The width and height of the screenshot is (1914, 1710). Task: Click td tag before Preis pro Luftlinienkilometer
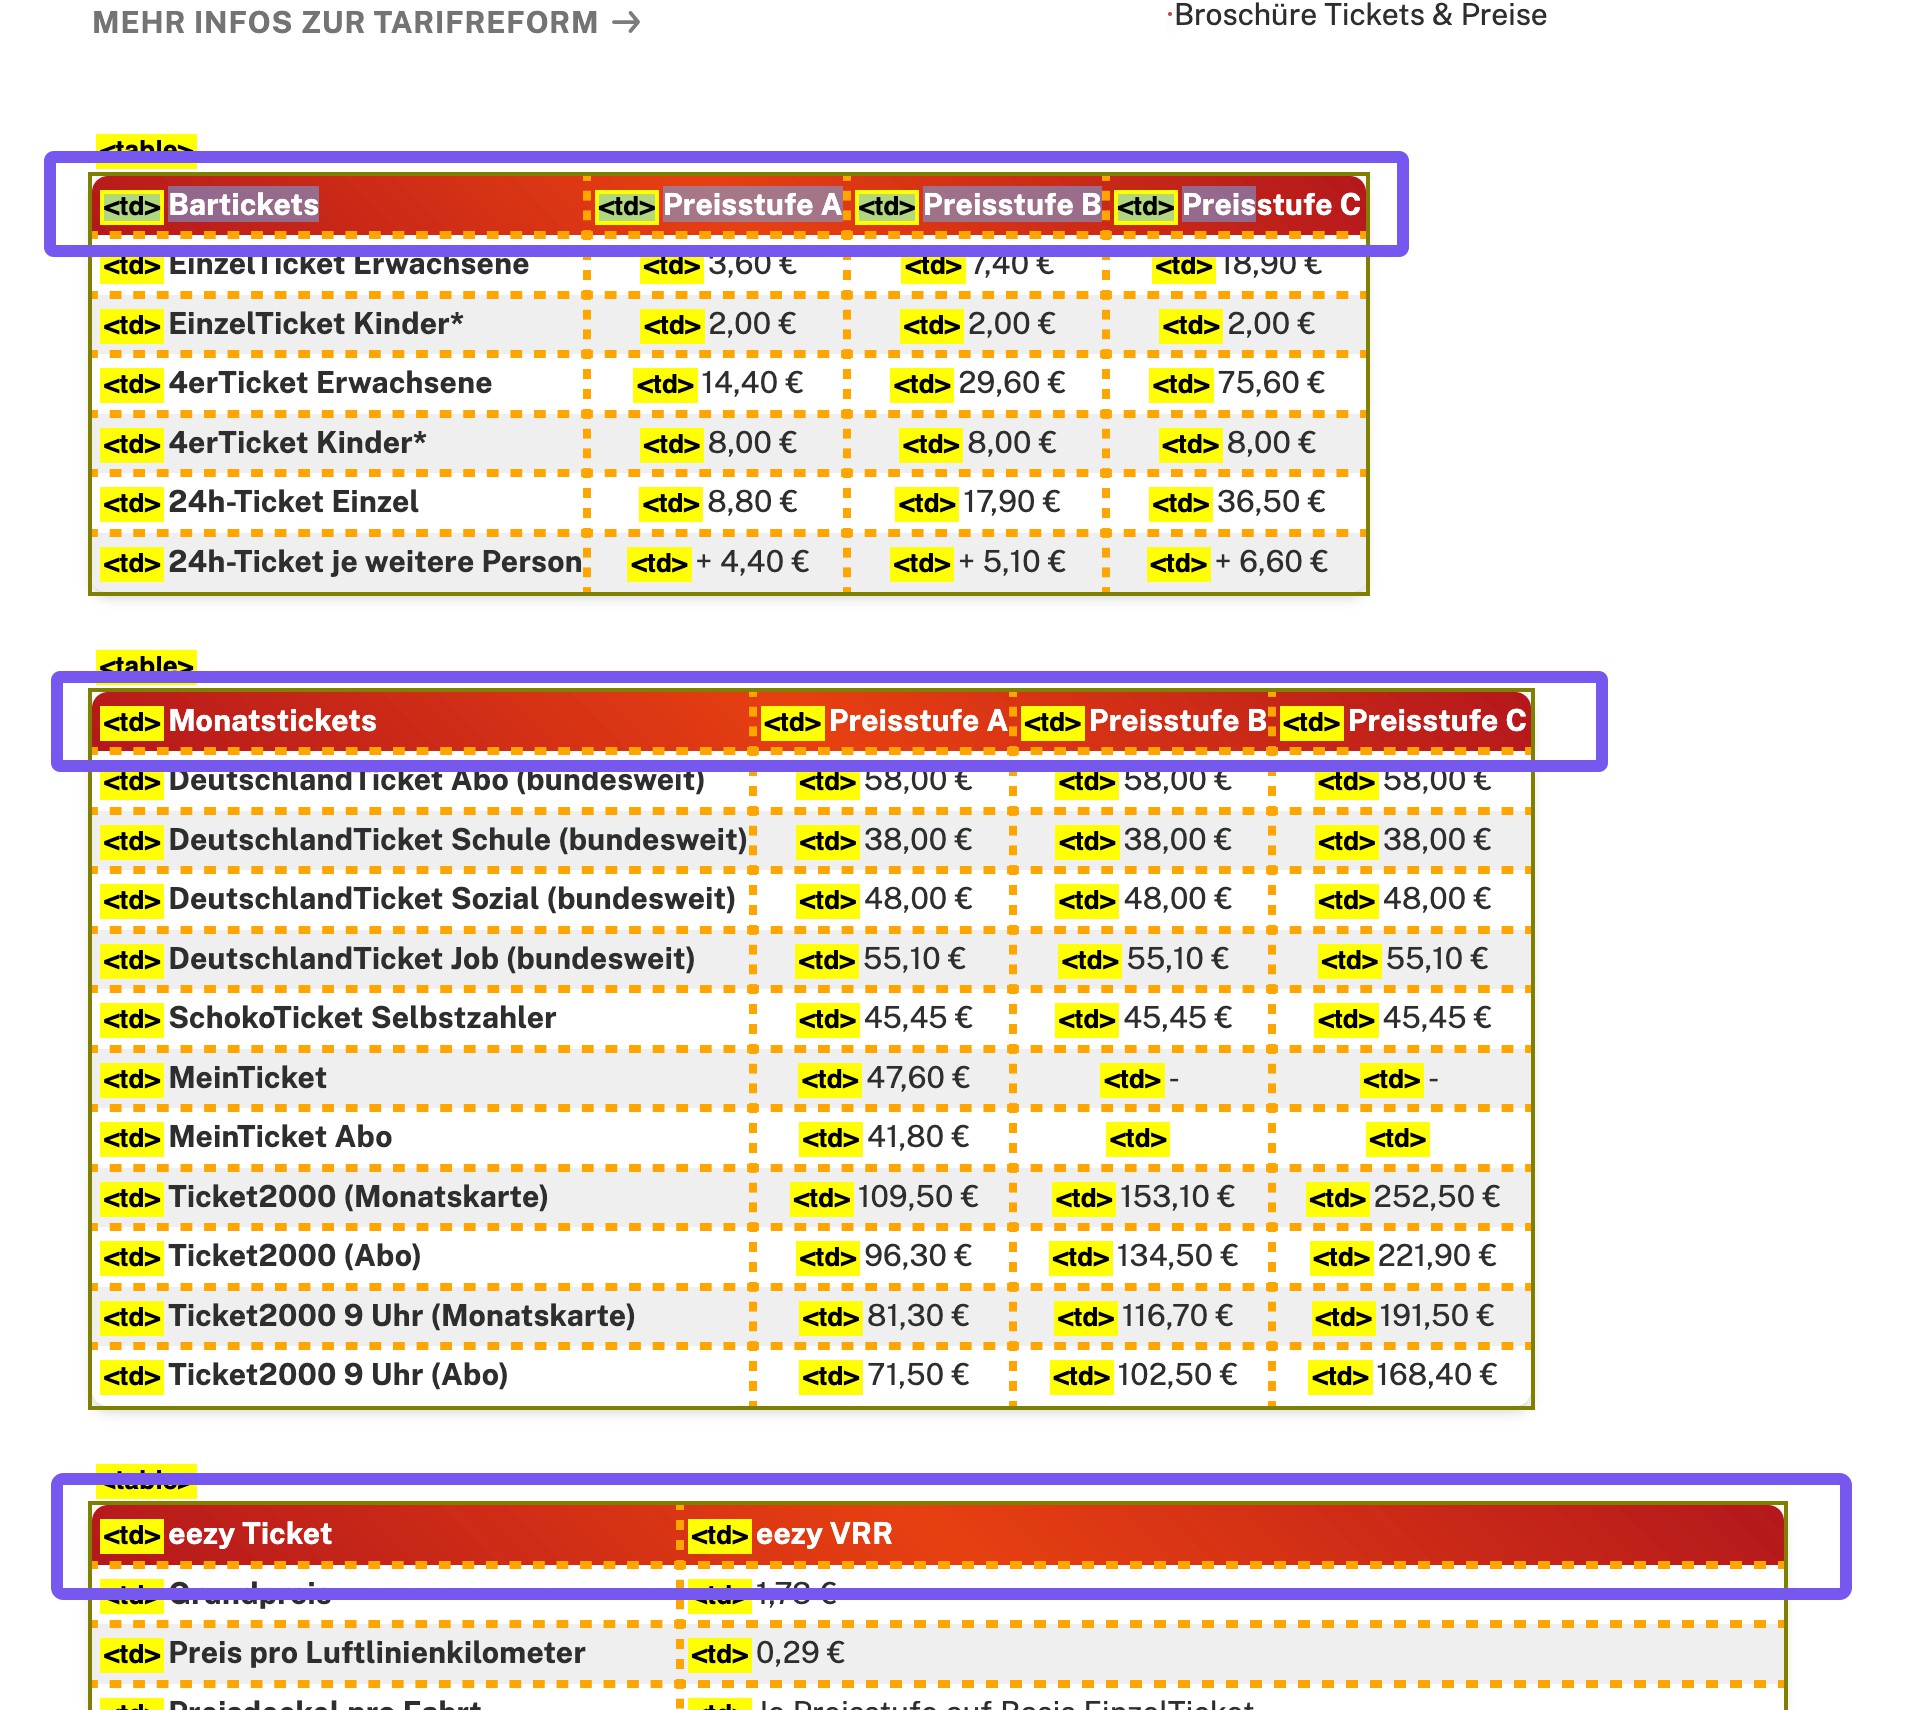[x=131, y=1654]
